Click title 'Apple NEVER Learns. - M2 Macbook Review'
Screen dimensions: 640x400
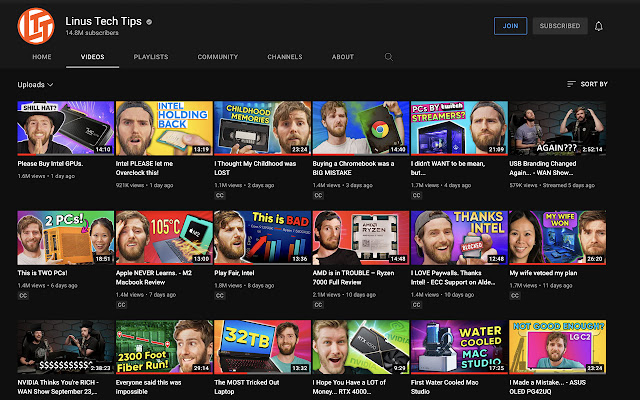click(x=154, y=278)
